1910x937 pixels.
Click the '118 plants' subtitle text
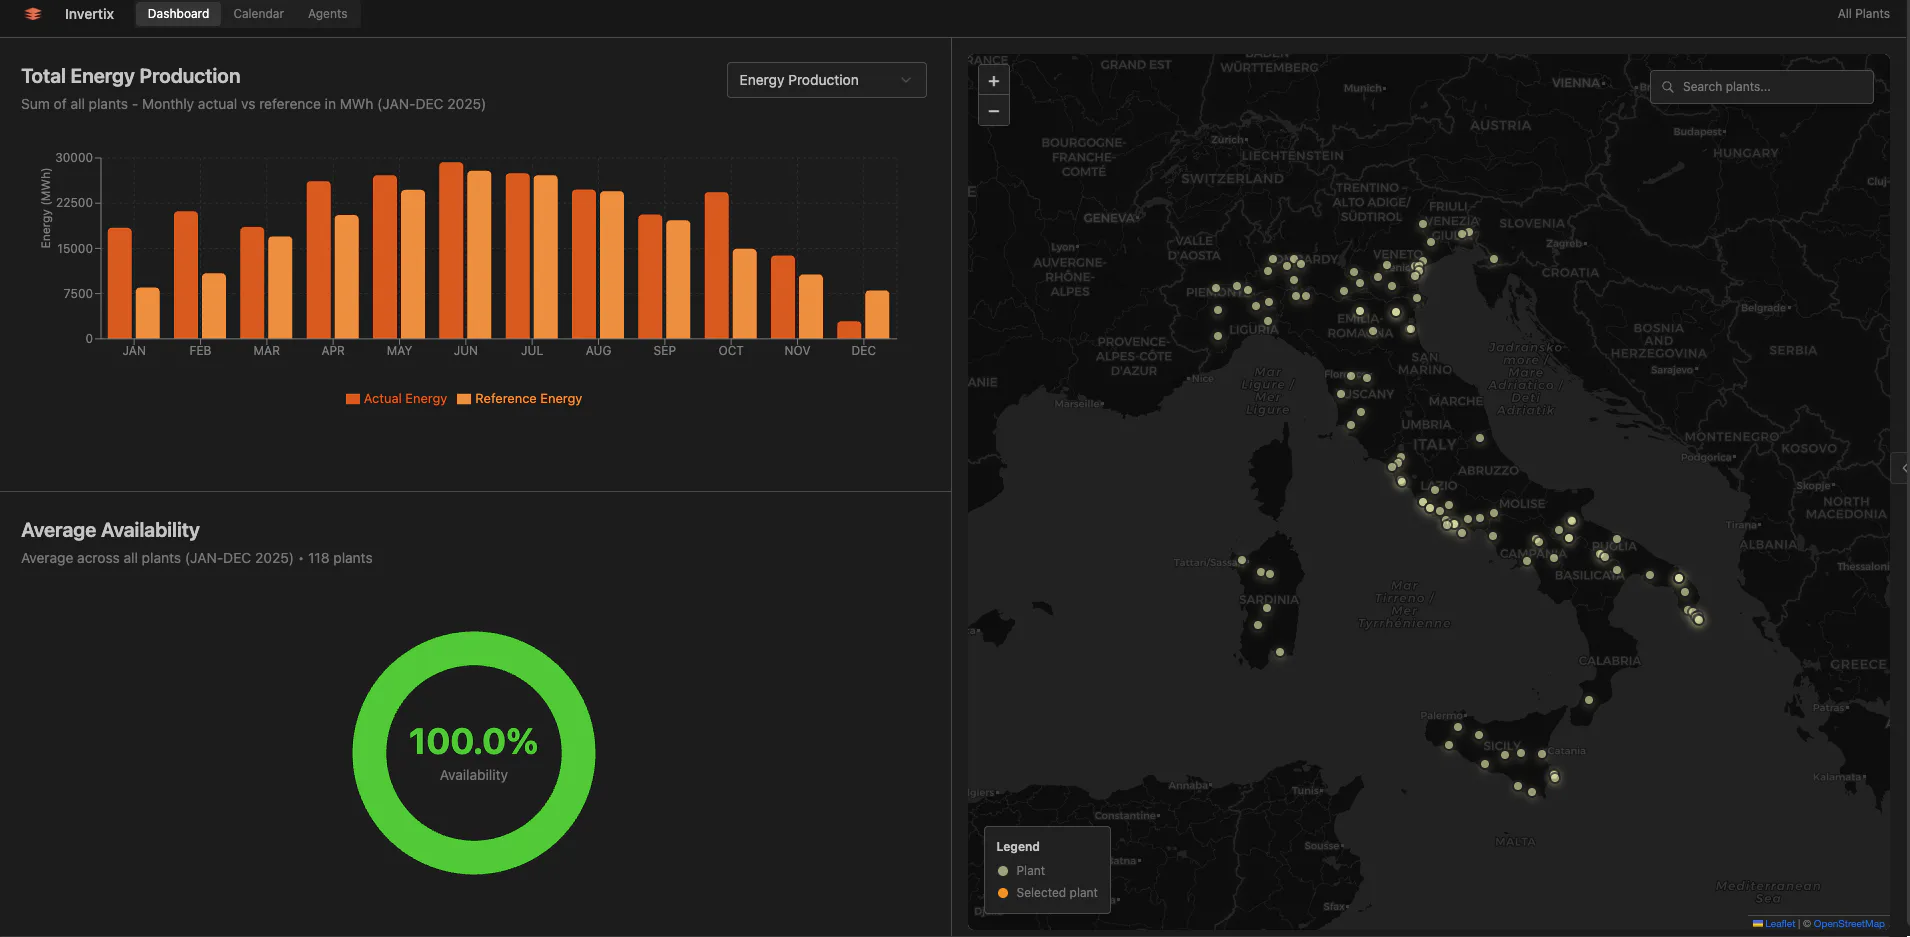(x=340, y=558)
